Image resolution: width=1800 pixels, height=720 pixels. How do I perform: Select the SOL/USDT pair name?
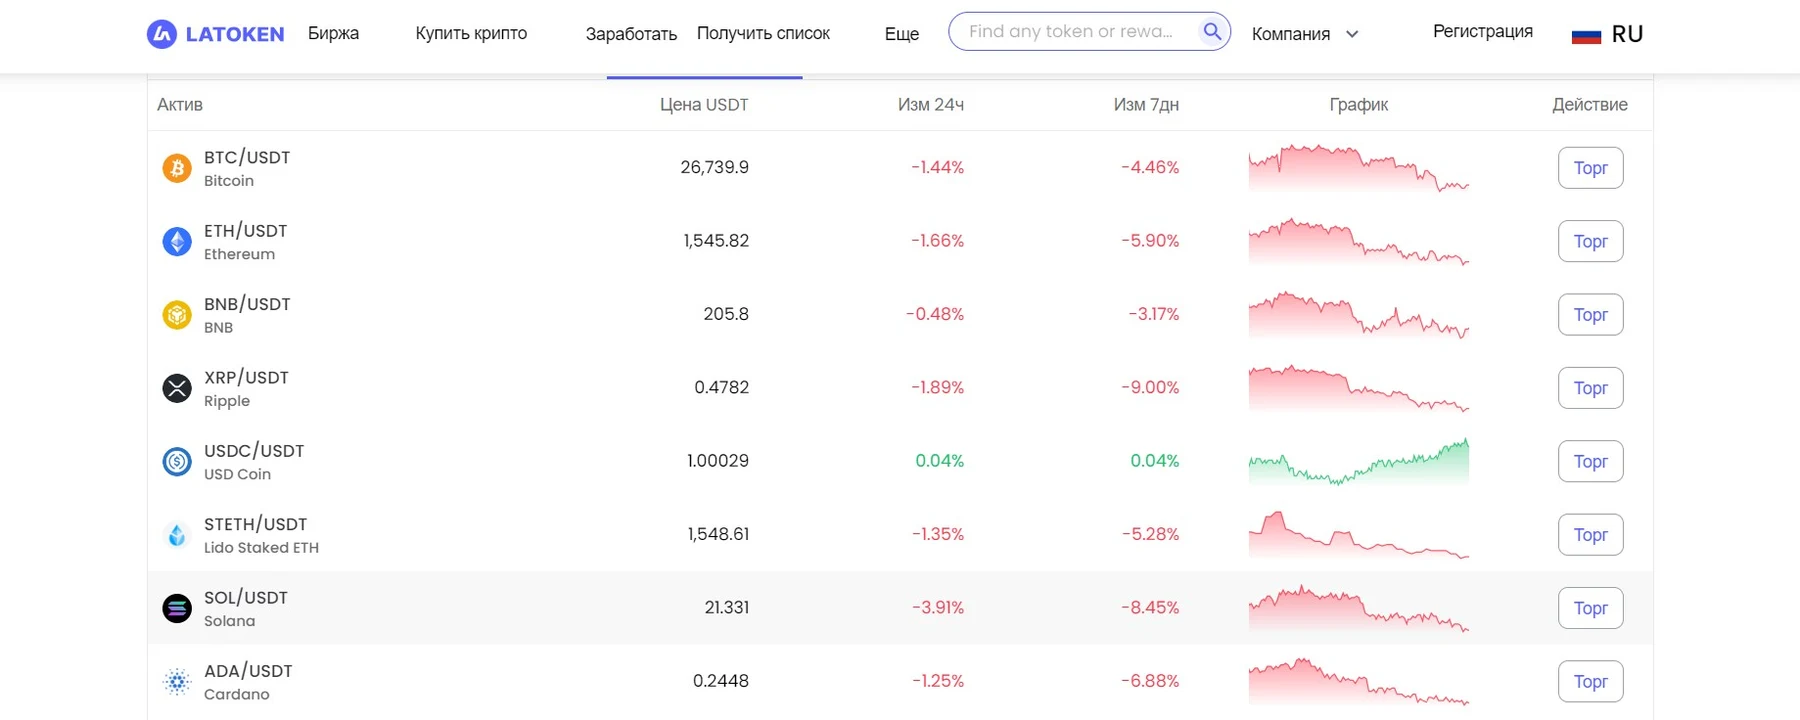246,597
